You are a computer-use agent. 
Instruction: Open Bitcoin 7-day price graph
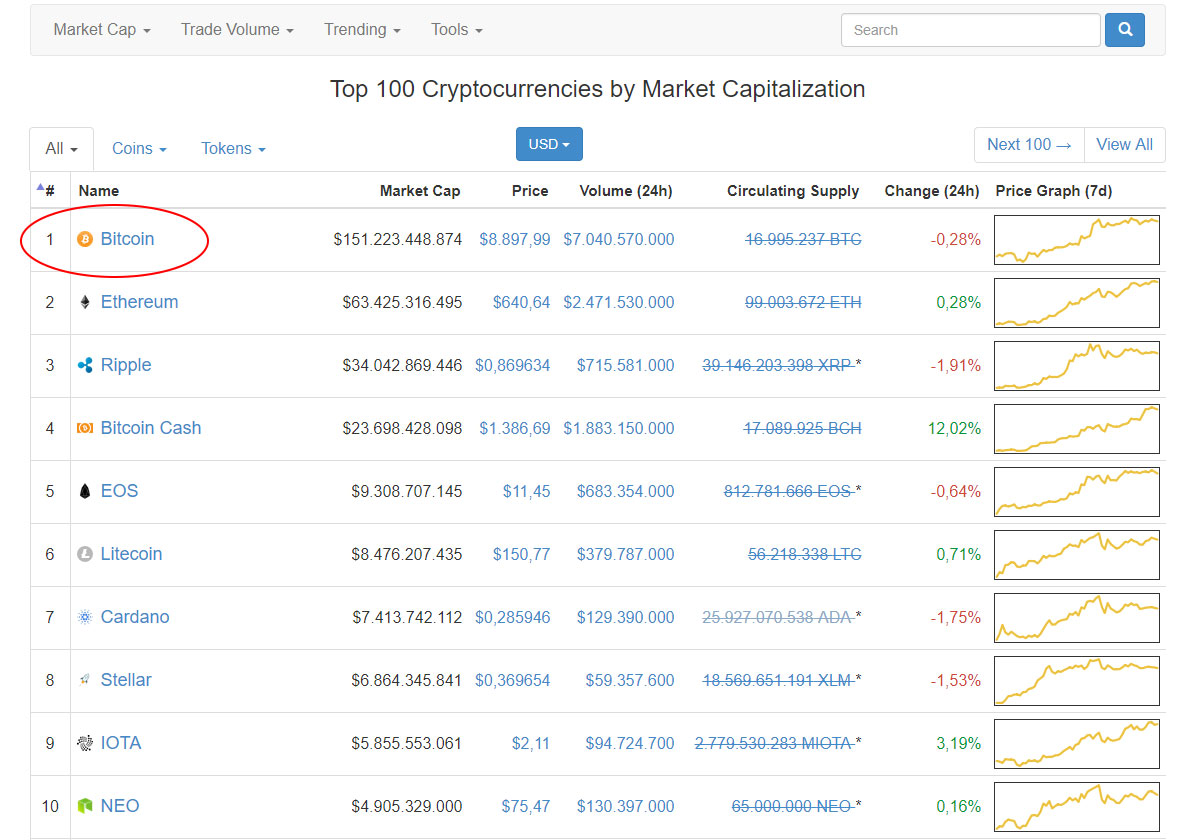tap(1077, 240)
